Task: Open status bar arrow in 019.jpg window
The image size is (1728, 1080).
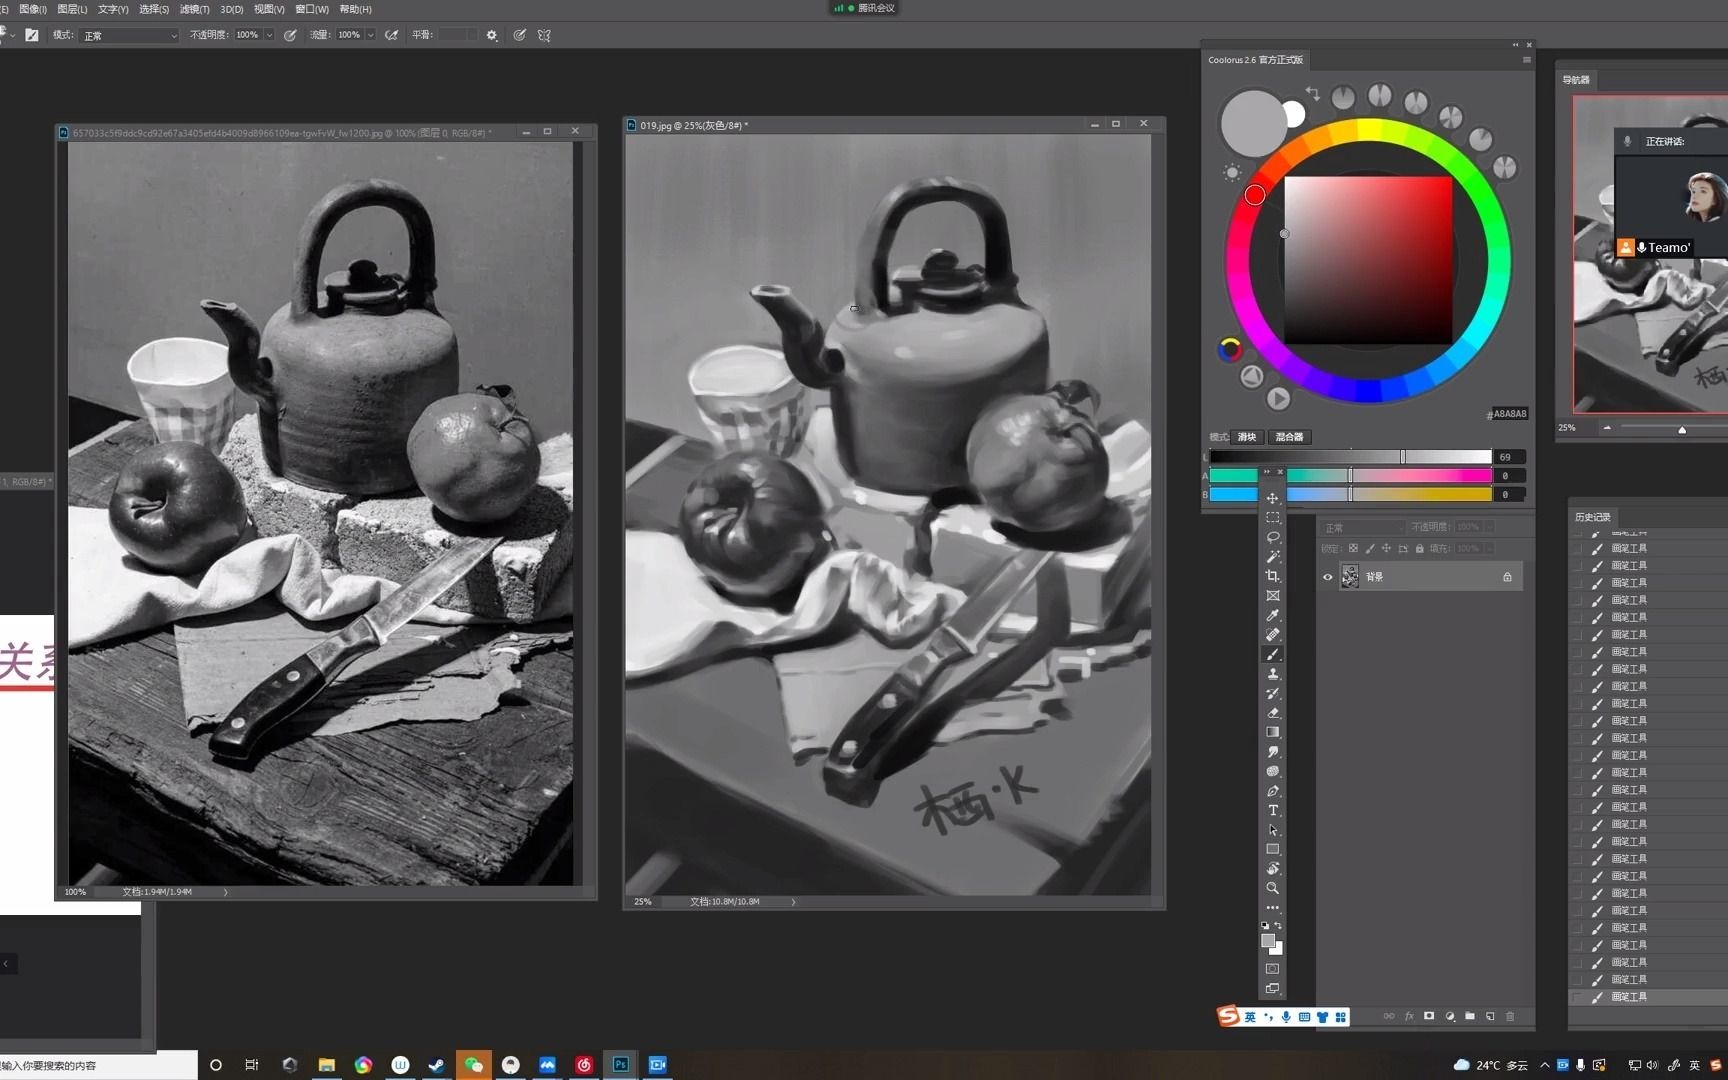Action: [793, 902]
